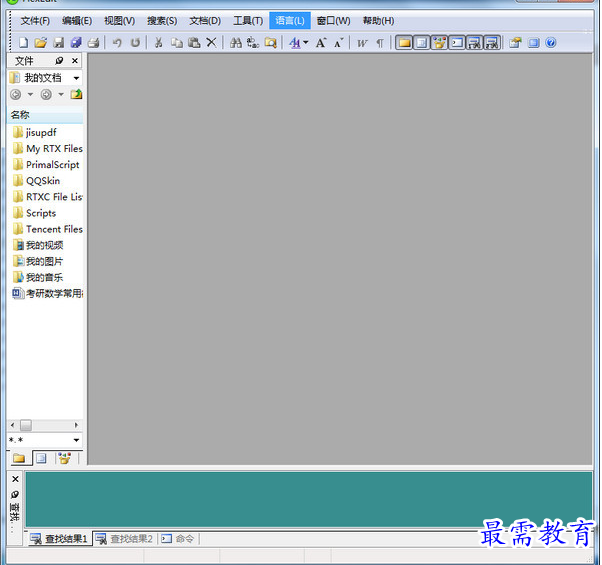Toggle paragraph marks ¶ display

click(379, 43)
